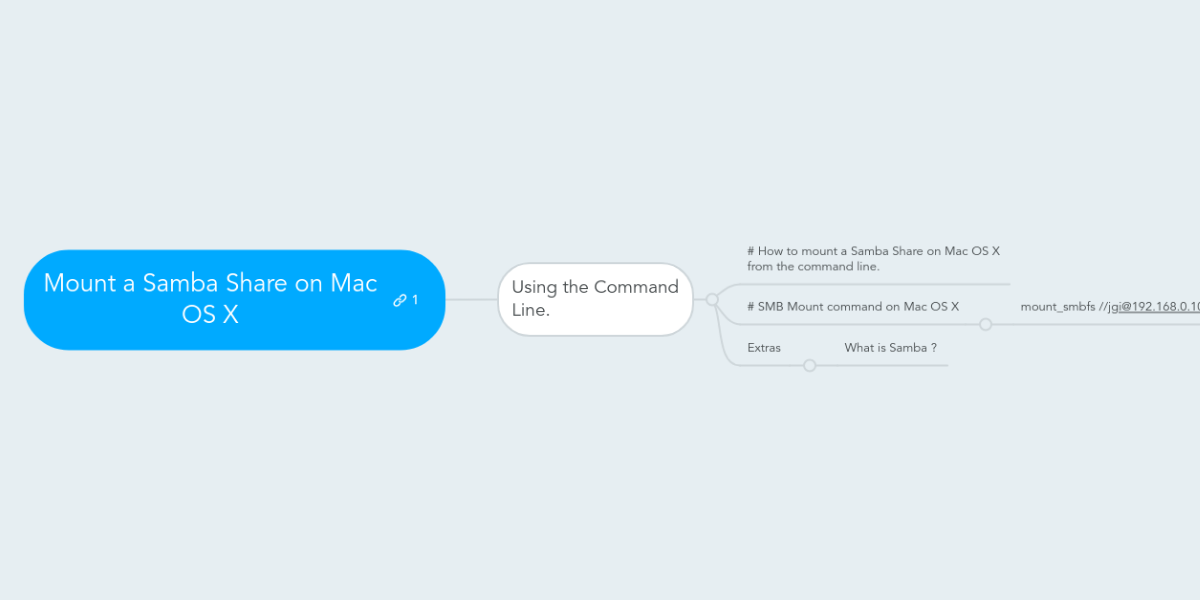The height and width of the screenshot is (600, 1200).
Task: Select the SMB Mount command on Mac OS X topic
Action: [x=853, y=306]
